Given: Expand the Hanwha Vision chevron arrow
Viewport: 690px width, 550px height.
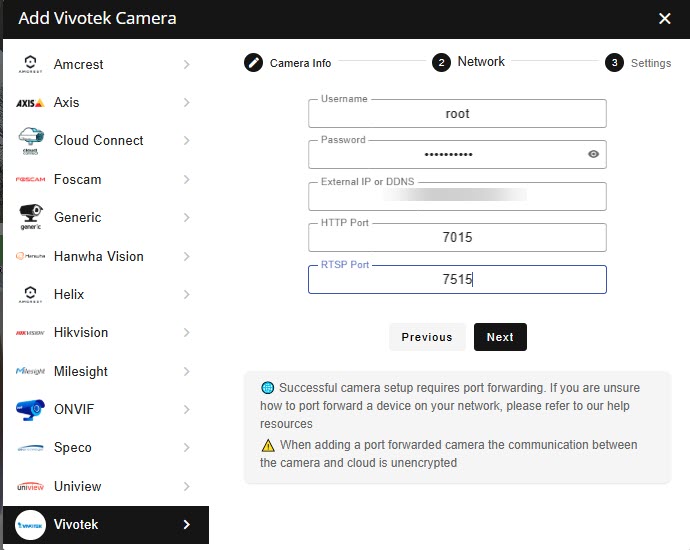Looking at the screenshot, I should [x=187, y=256].
